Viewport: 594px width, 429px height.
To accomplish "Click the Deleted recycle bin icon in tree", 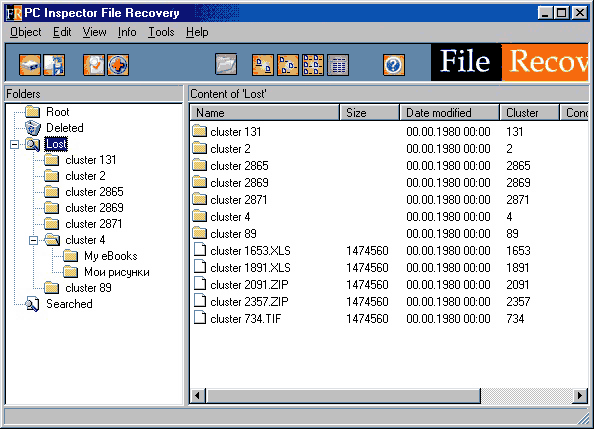I will (x=33, y=128).
